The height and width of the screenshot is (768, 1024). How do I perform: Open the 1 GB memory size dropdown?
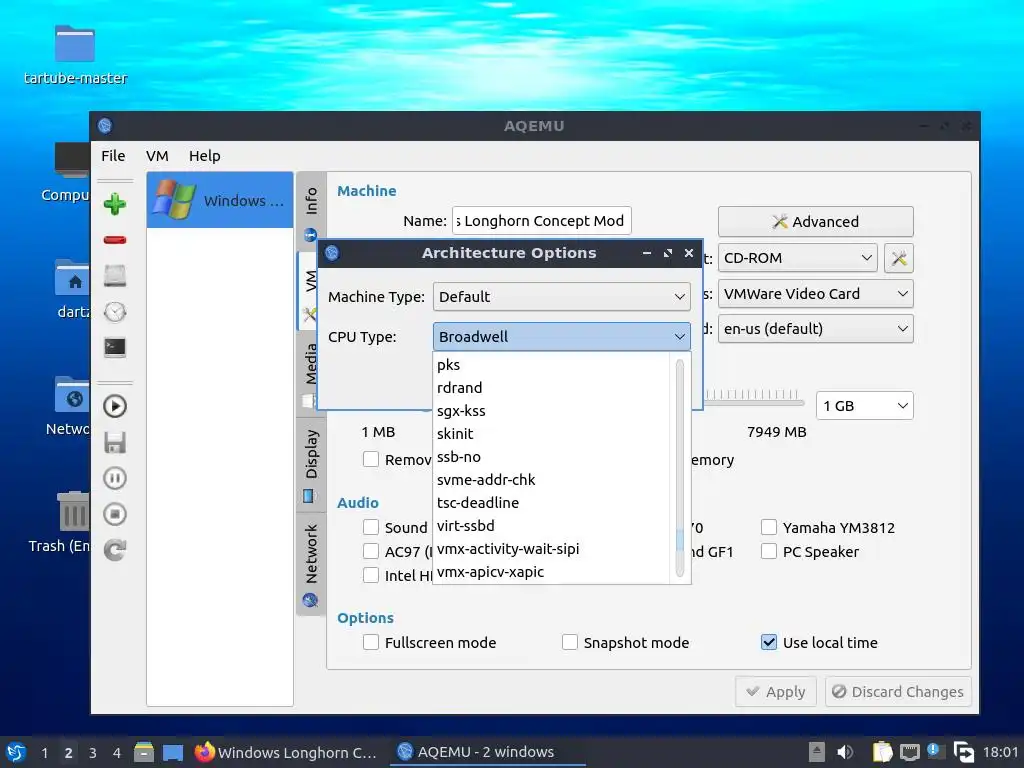pos(865,406)
